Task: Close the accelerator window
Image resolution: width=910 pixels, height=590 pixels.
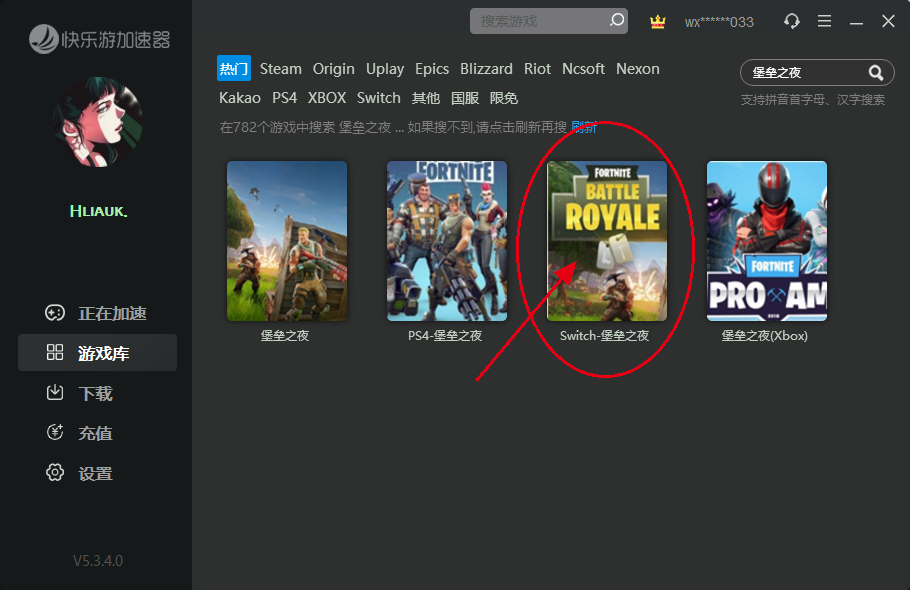Action: pyautogui.click(x=888, y=21)
